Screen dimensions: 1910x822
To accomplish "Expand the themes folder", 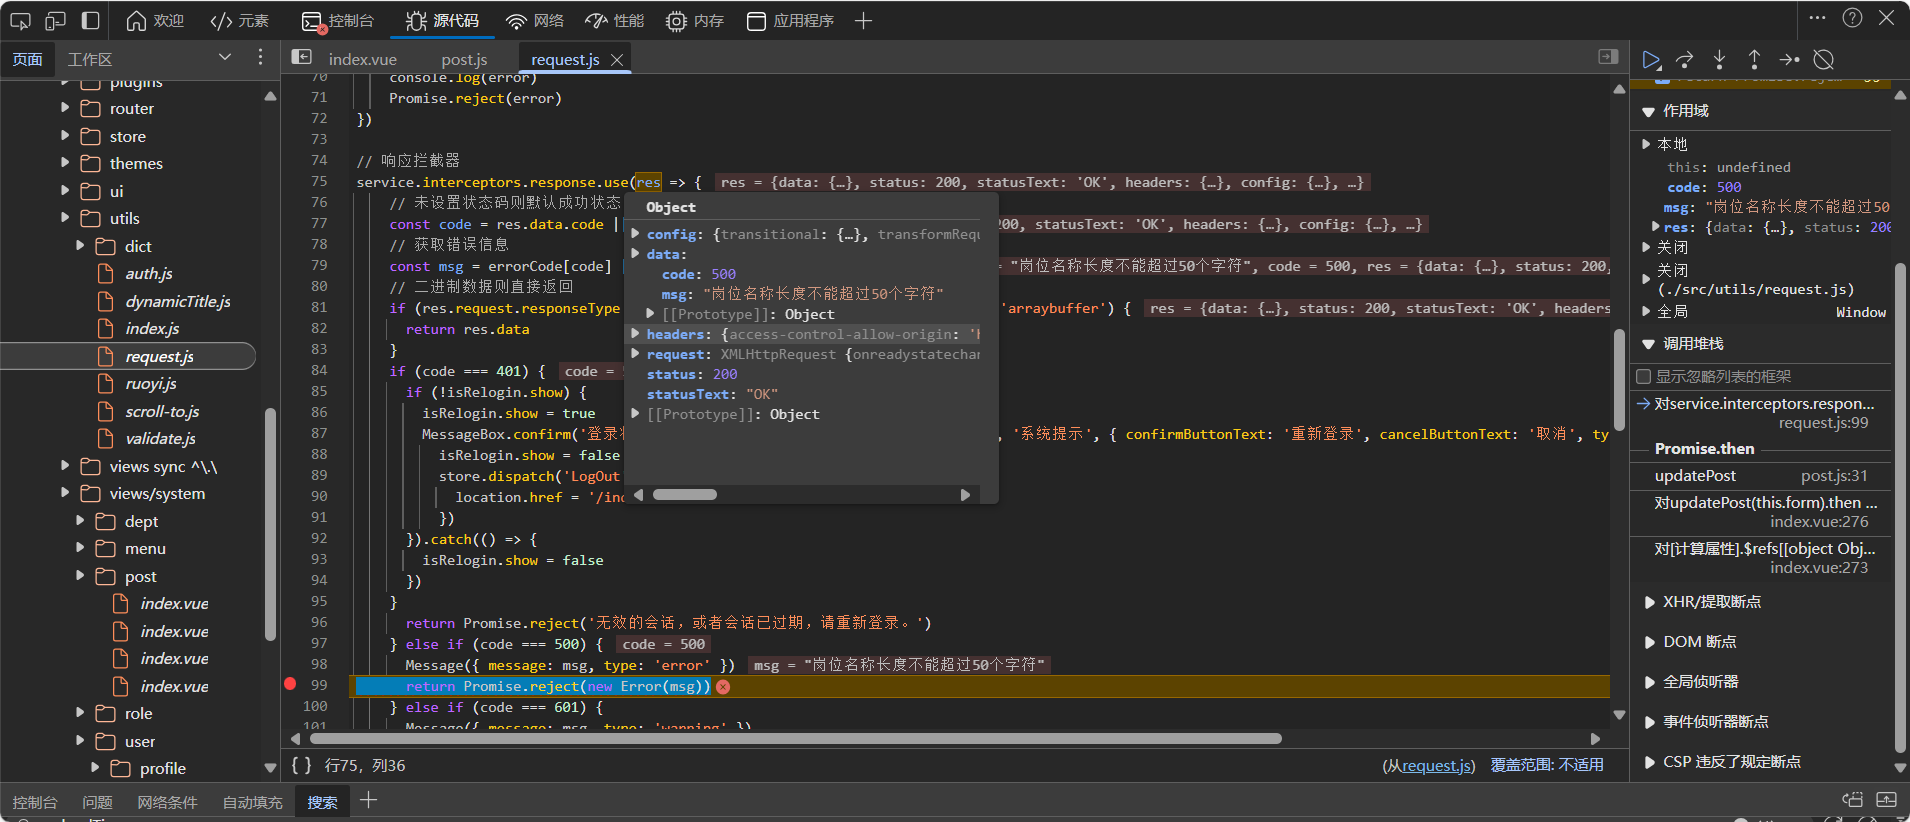I will (x=65, y=163).
